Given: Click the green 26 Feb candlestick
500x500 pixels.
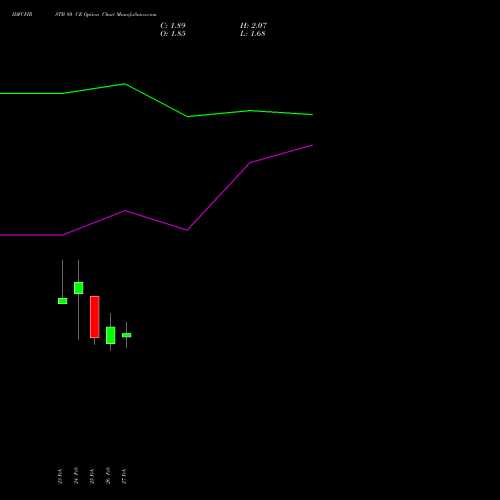Looking at the screenshot, I should point(111,335).
